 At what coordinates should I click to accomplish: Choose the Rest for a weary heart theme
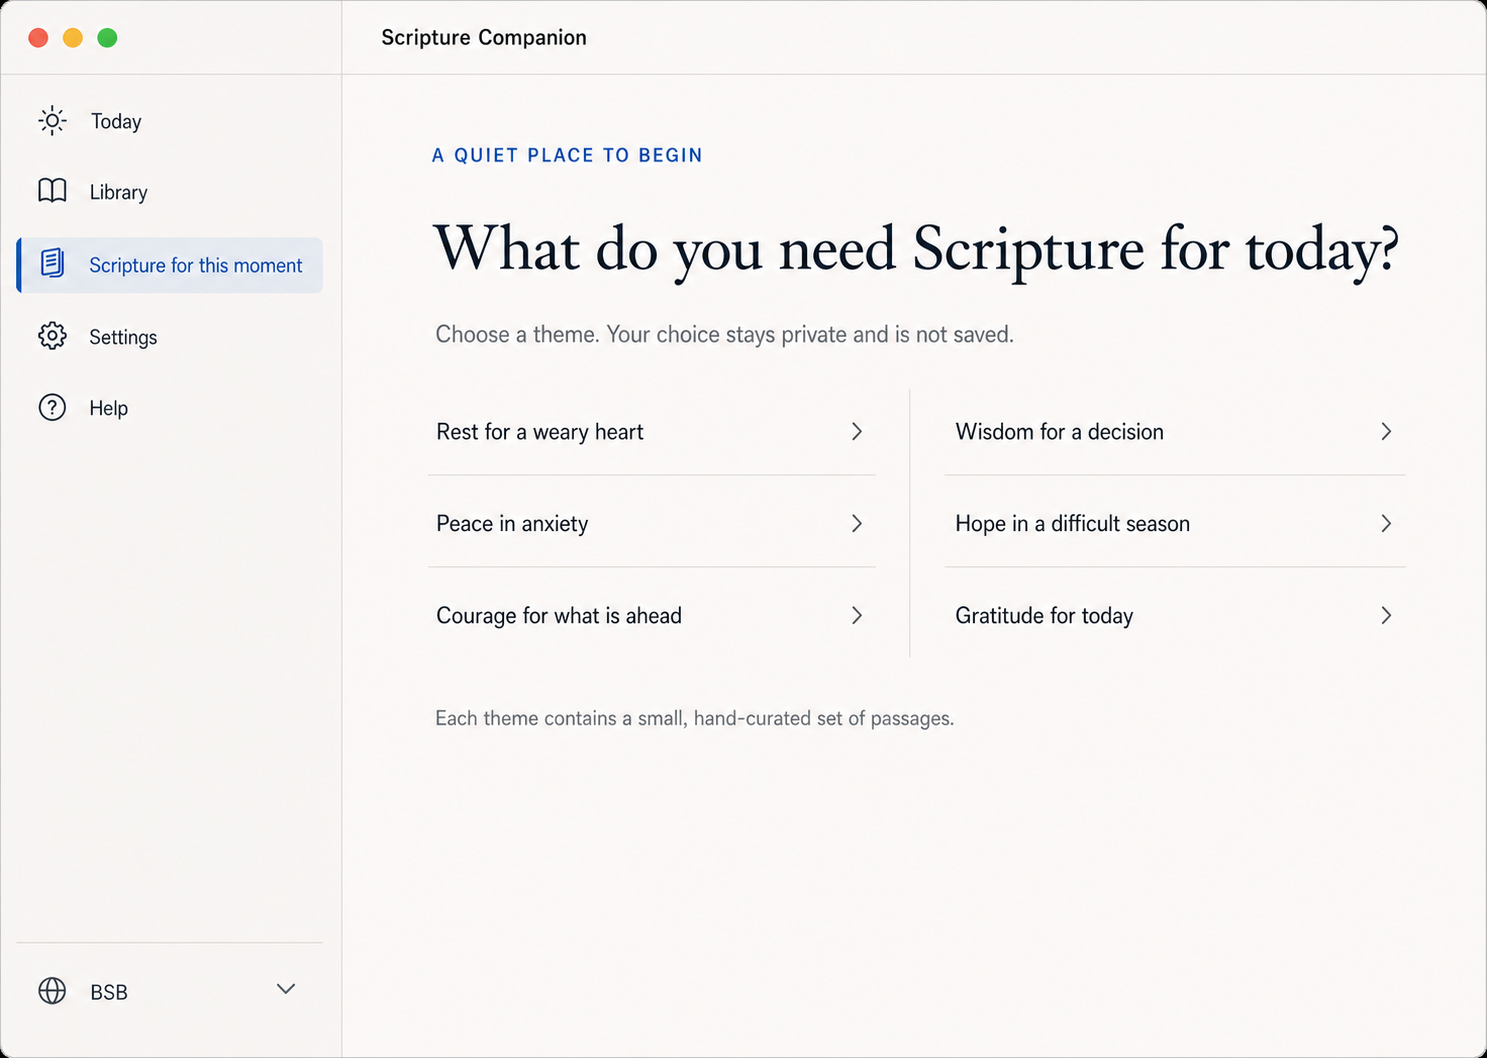[x=652, y=432]
